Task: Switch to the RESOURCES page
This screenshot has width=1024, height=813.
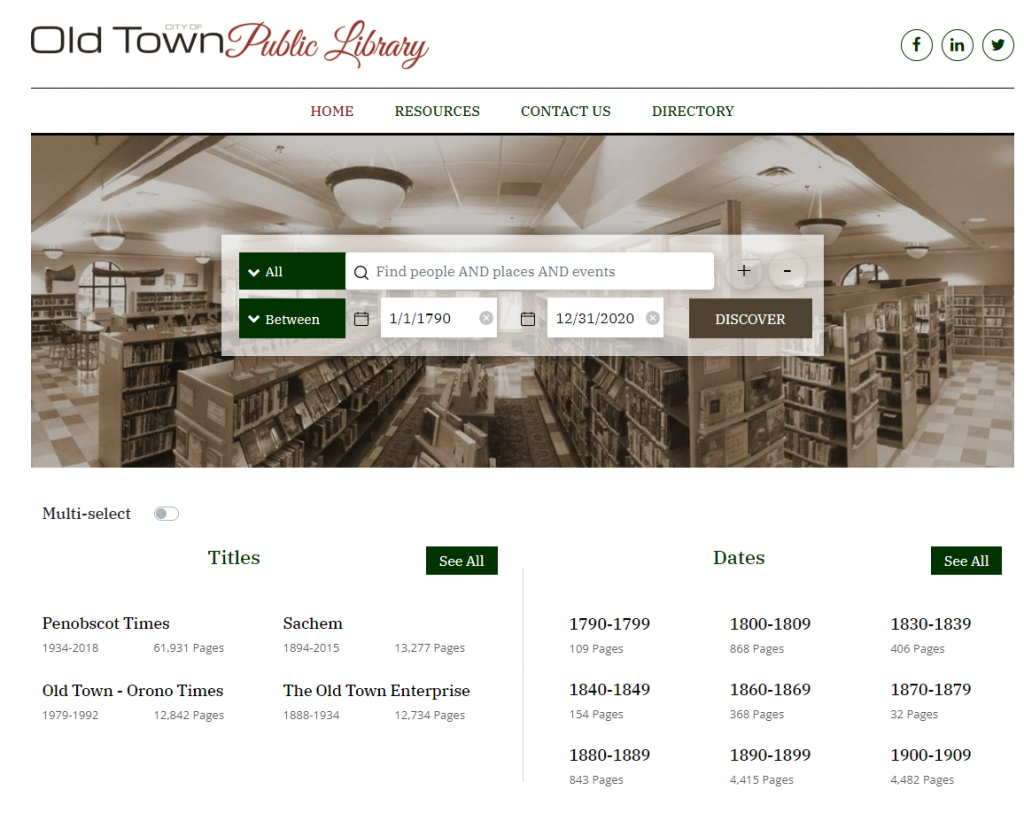Action: [437, 111]
